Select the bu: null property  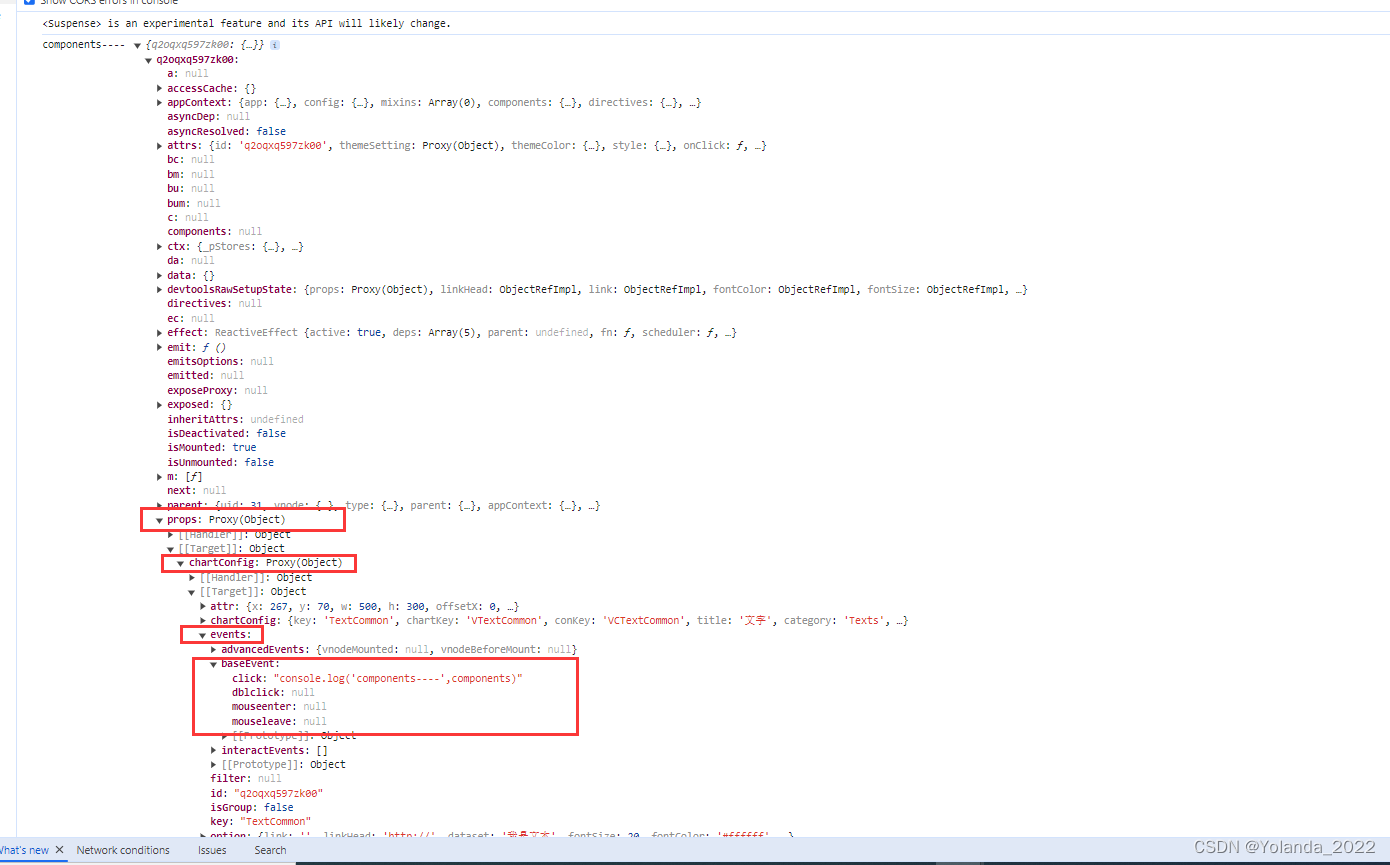[191, 188]
